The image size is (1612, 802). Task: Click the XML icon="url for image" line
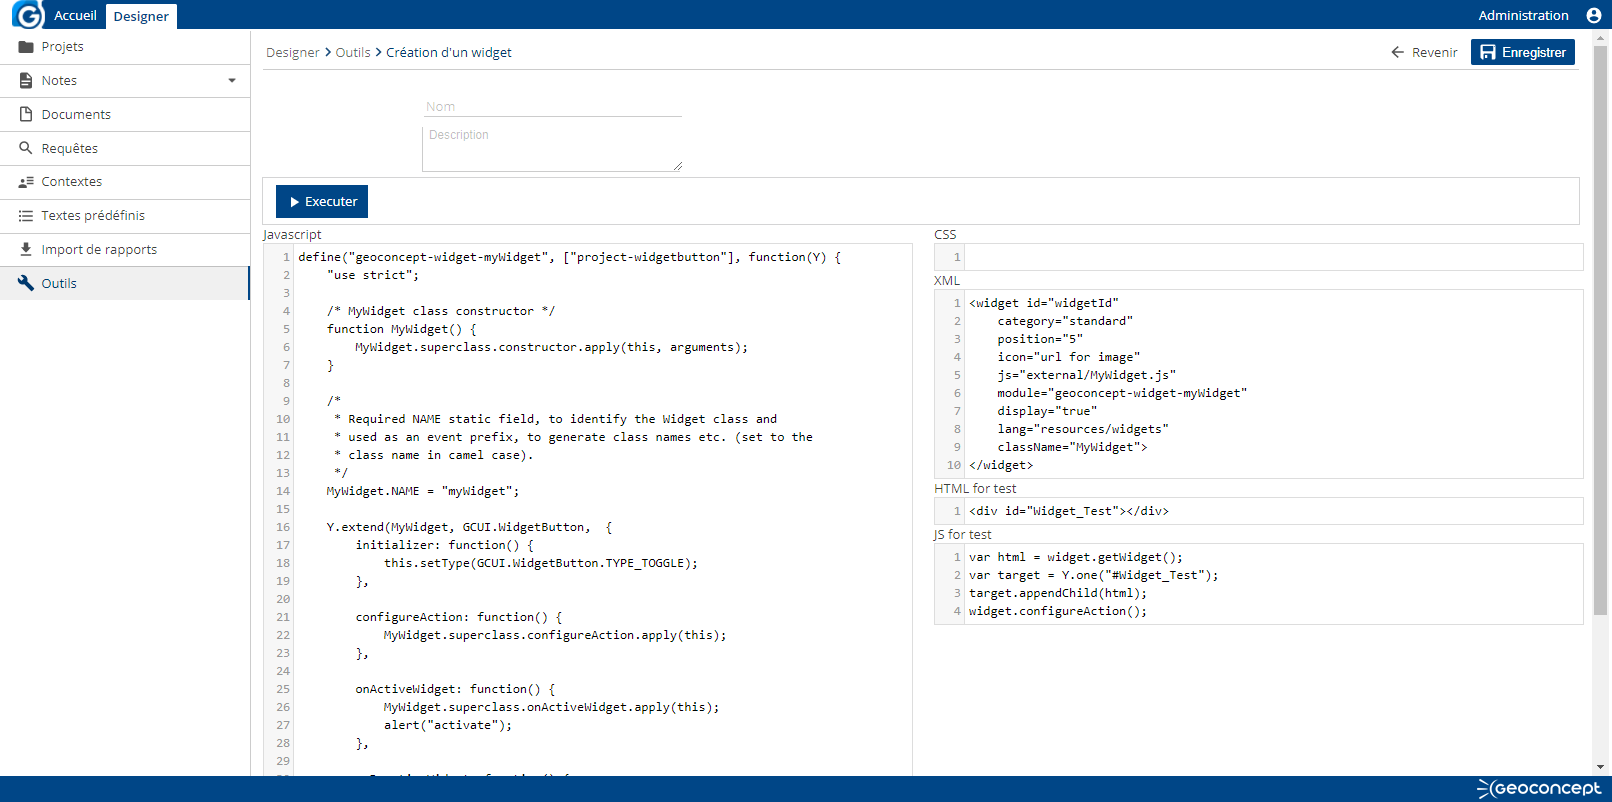pyautogui.click(x=1069, y=357)
